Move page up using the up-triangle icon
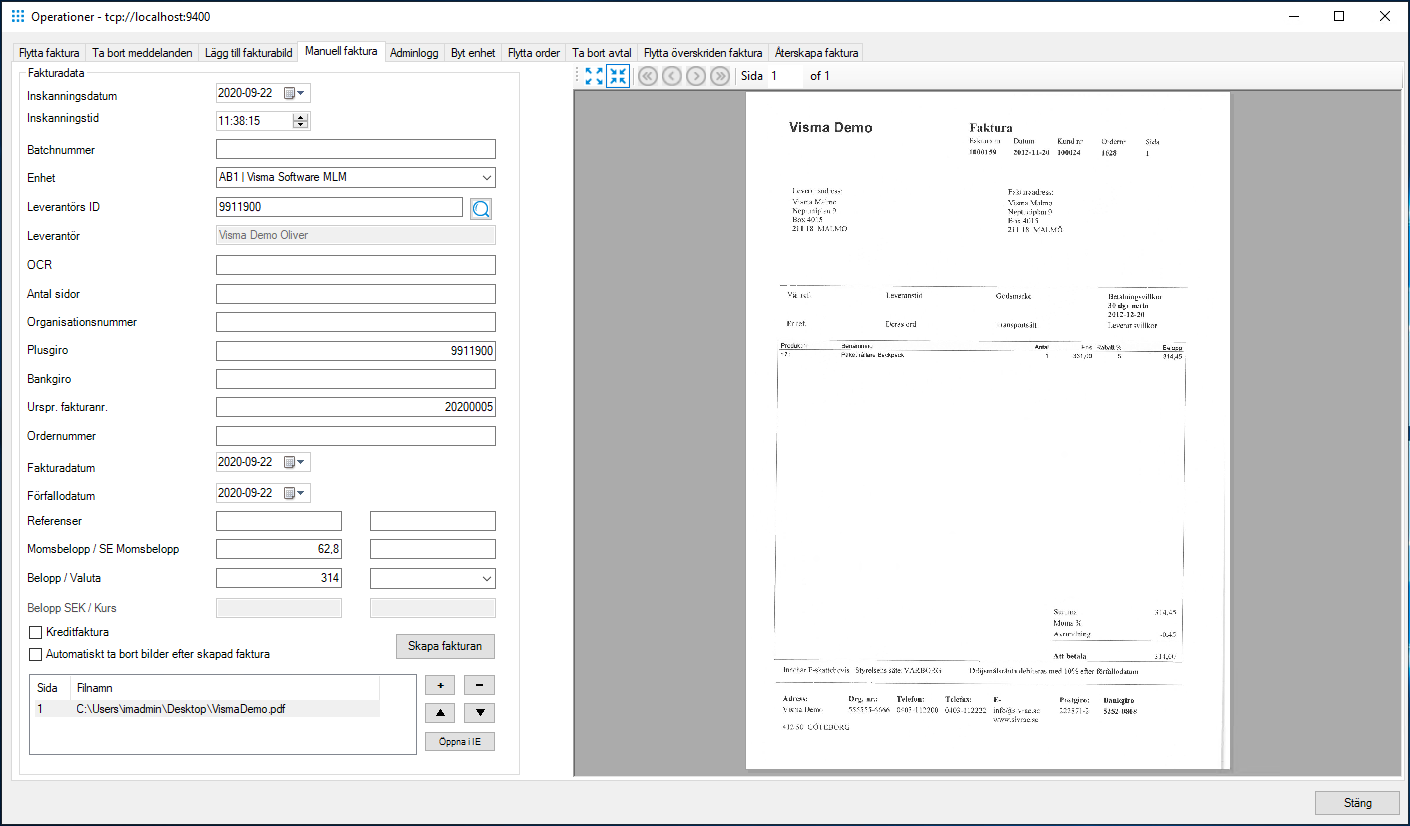 point(439,711)
